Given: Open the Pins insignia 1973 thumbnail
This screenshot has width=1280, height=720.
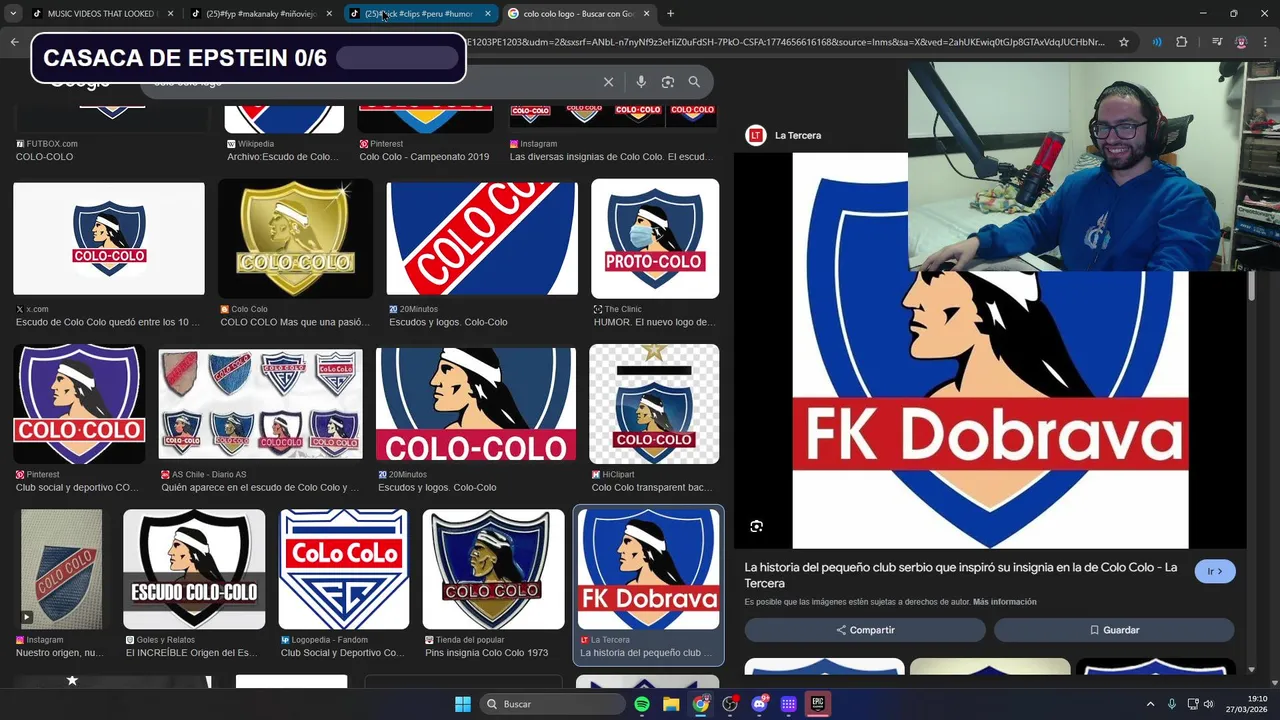Looking at the screenshot, I should (493, 569).
